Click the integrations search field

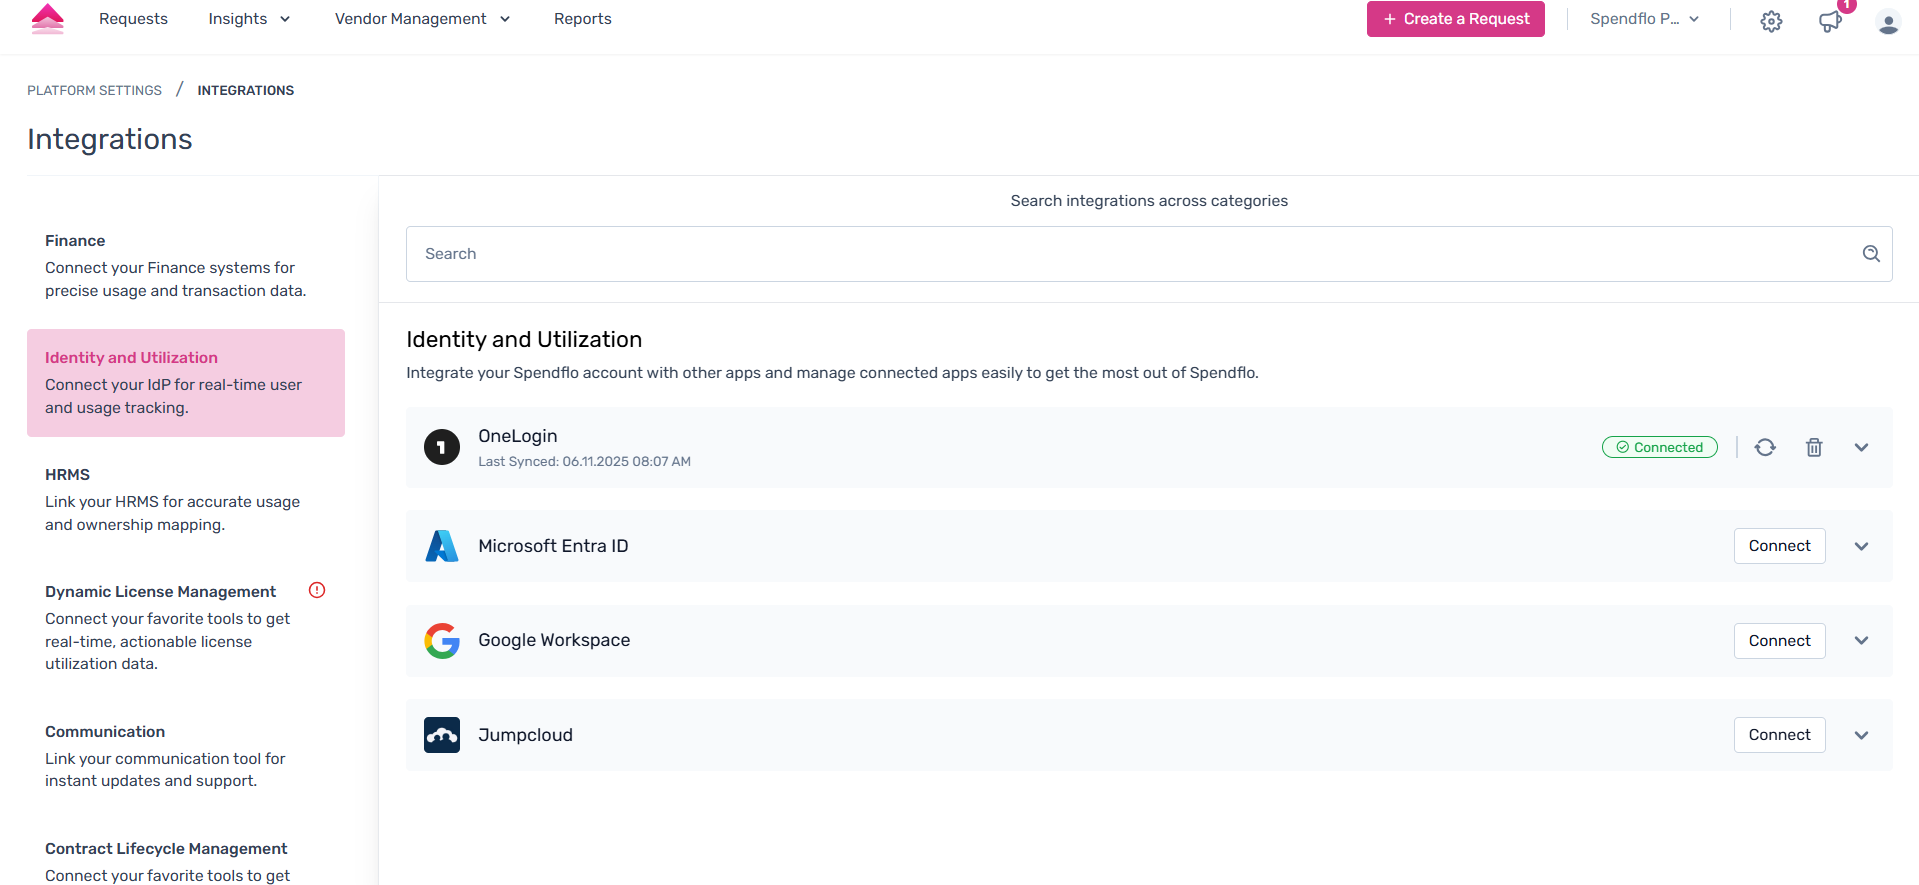point(1130,254)
